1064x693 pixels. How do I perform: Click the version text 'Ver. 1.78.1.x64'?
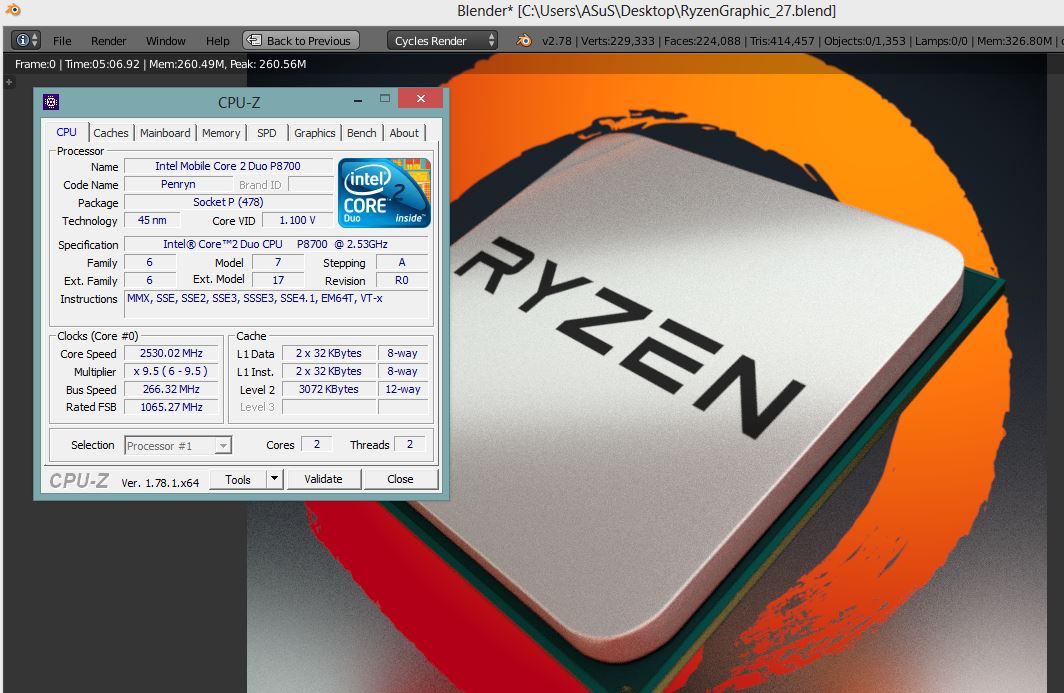tap(160, 483)
